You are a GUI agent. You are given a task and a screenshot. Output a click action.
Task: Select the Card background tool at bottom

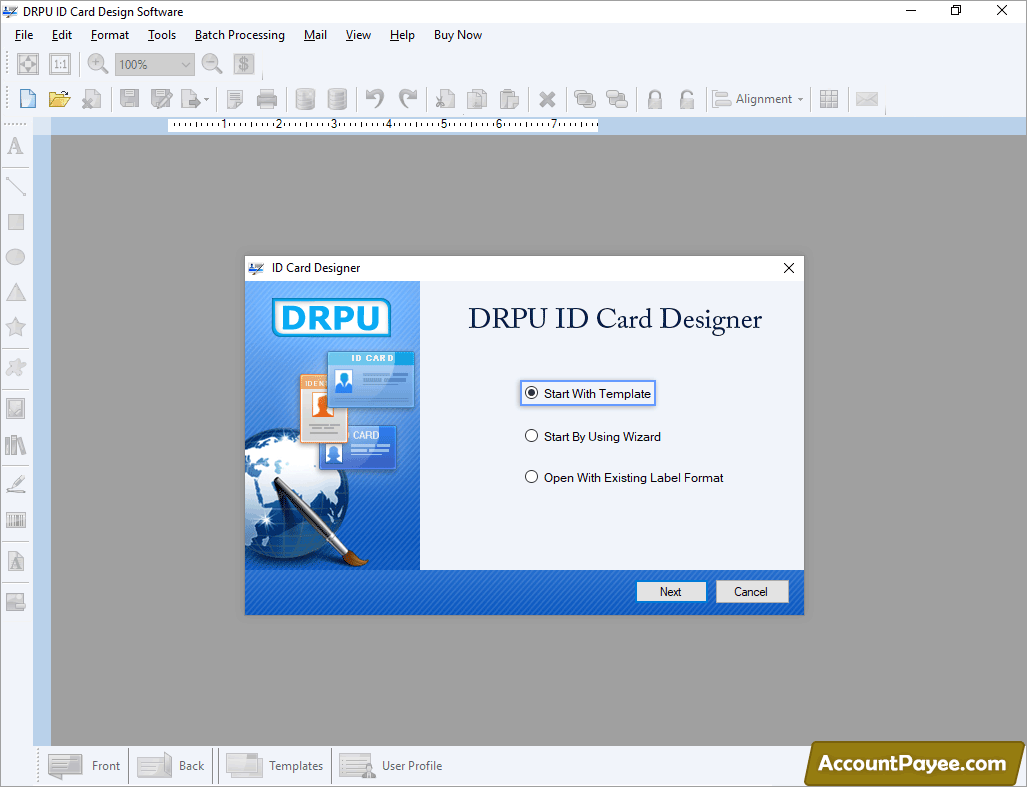click(16, 602)
